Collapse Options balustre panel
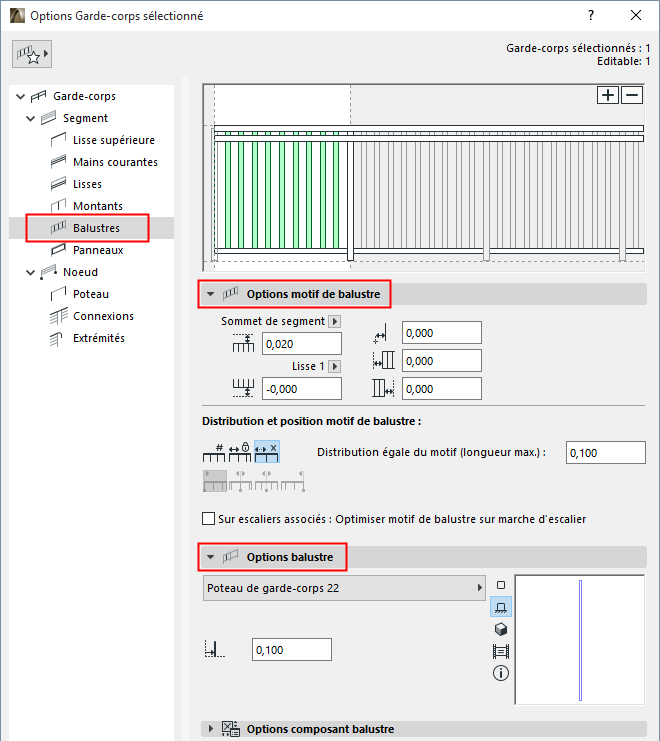The width and height of the screenshot is (660, 741). click(211, 557)
